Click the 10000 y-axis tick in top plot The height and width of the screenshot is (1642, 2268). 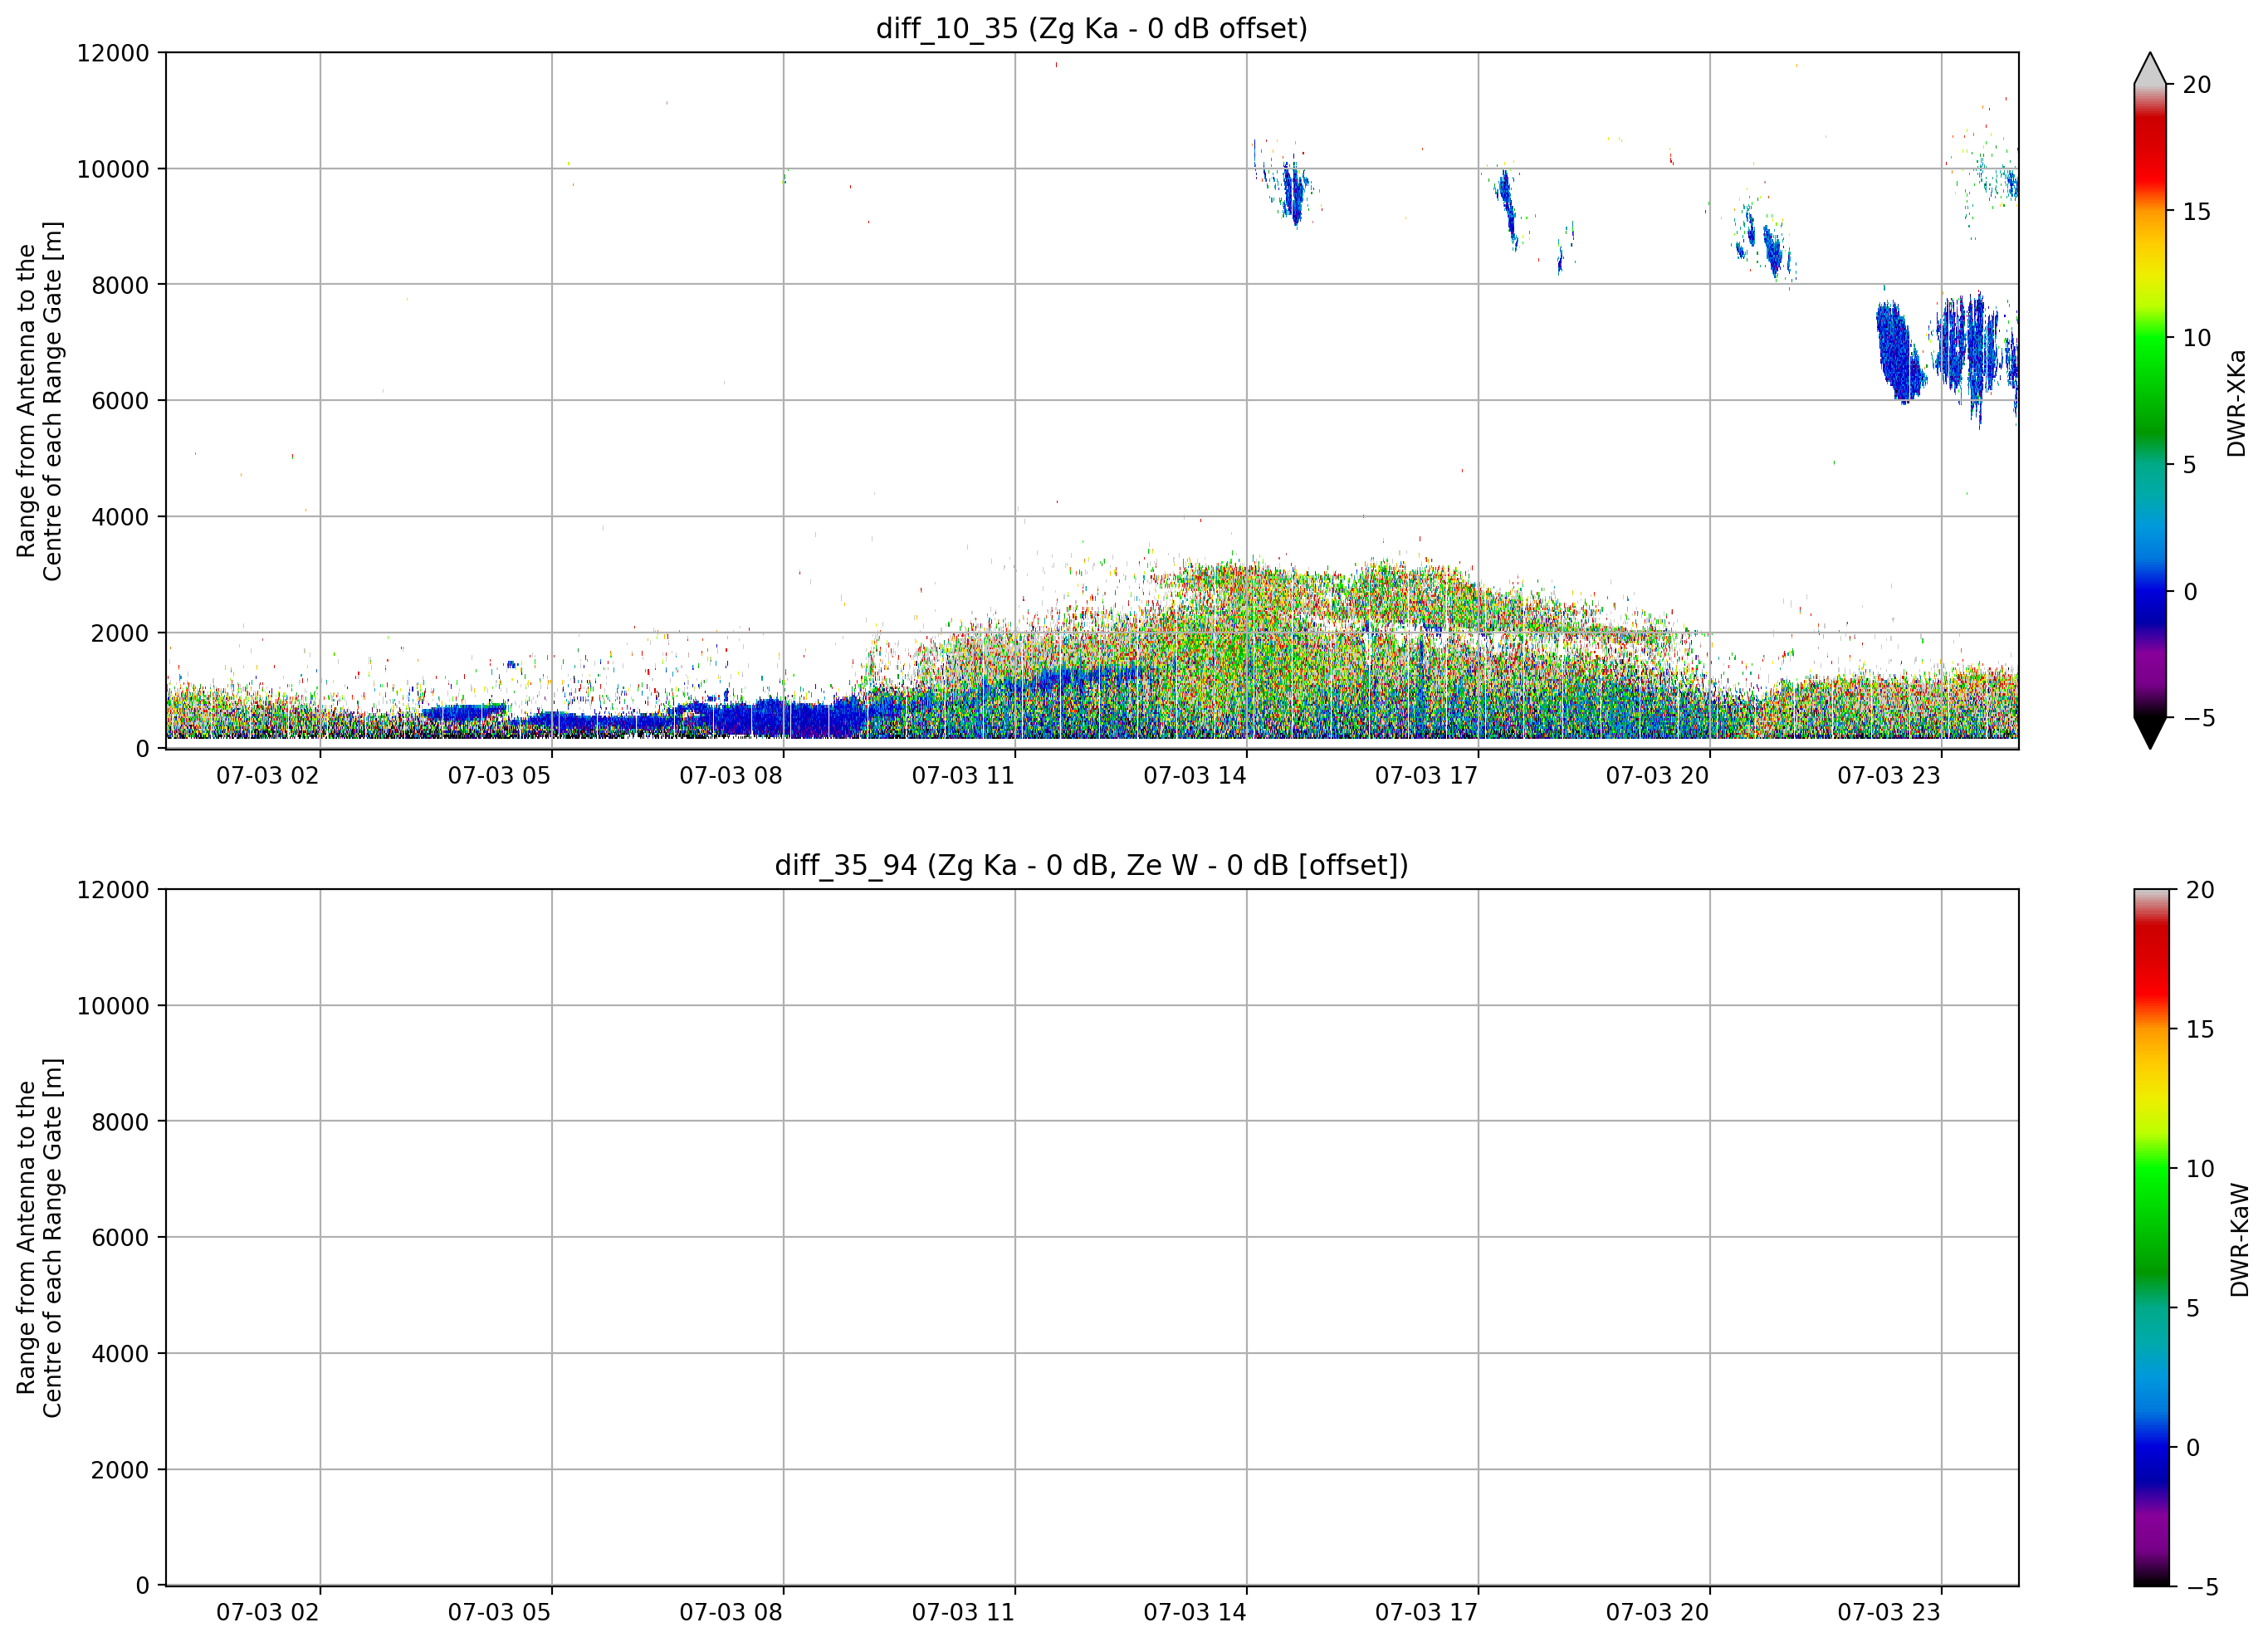[113, 169]
